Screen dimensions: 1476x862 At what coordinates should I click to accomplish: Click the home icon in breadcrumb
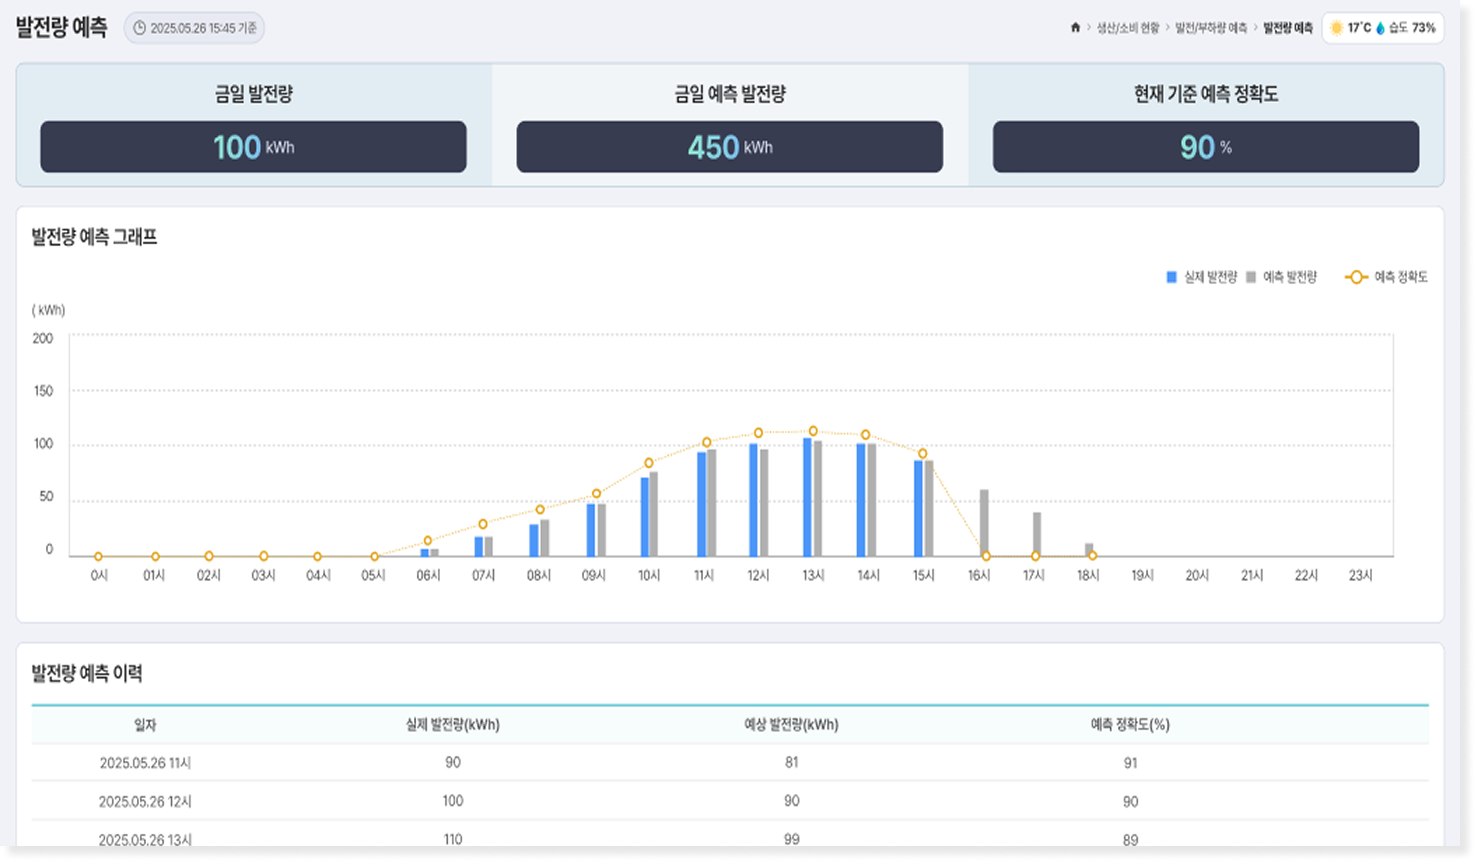[x=1075, y=28]
